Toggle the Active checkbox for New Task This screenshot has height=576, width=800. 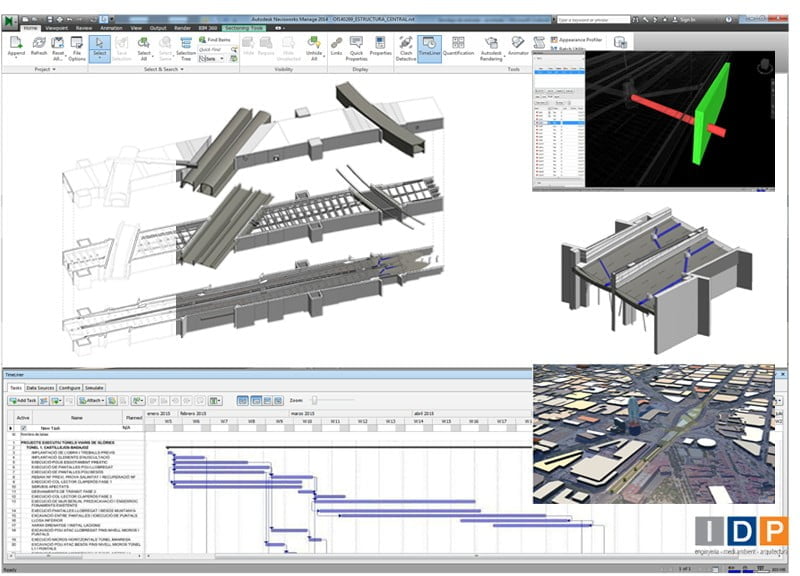[24, 427]
